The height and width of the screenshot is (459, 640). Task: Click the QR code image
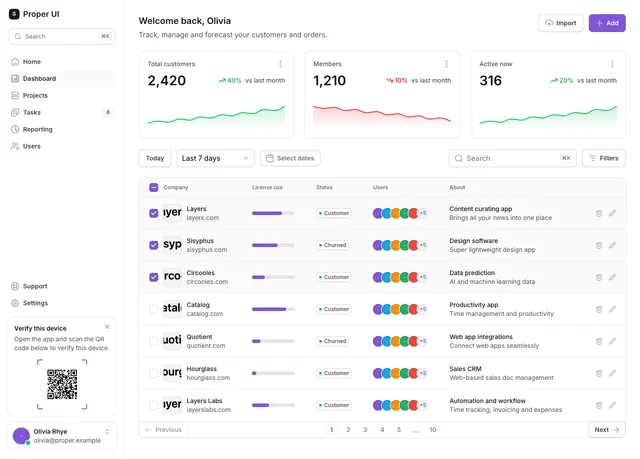point(62,384)
